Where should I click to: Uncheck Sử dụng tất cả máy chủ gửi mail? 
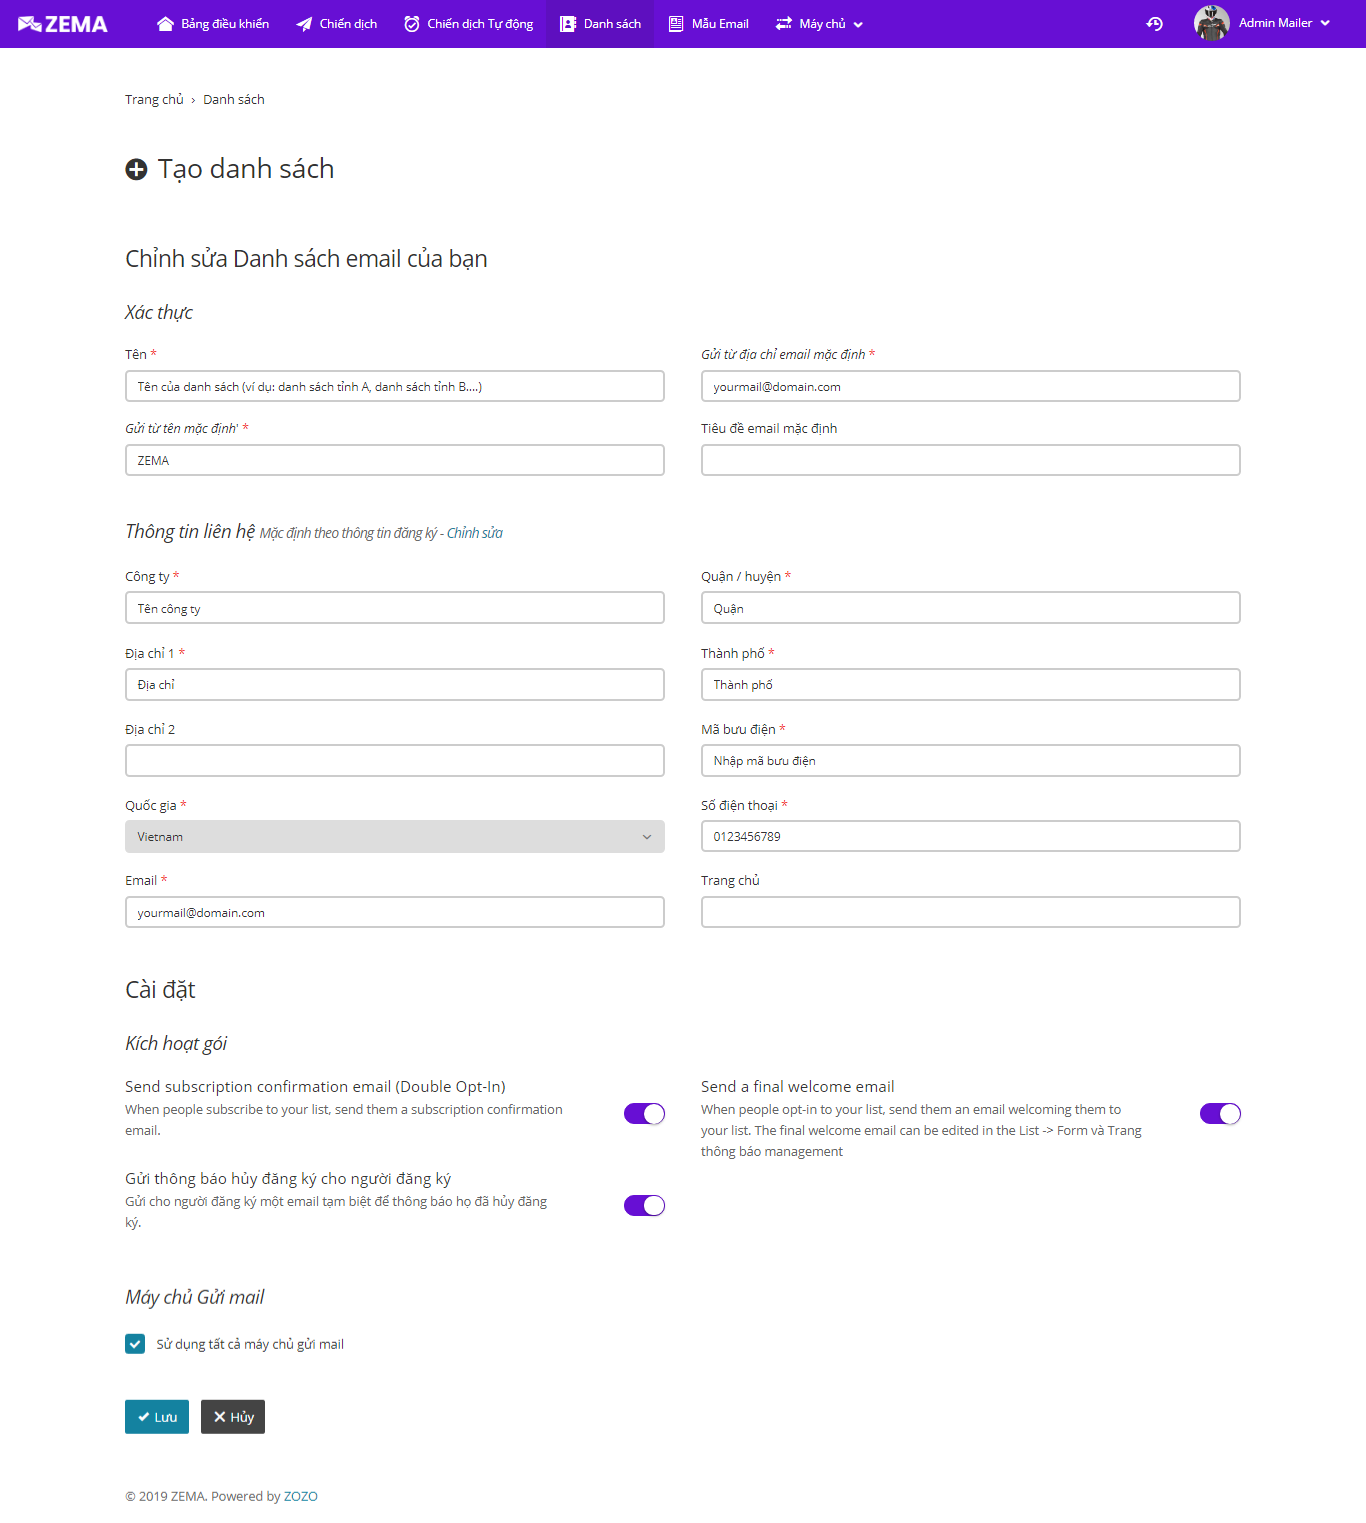click(x=135, y=1344)
